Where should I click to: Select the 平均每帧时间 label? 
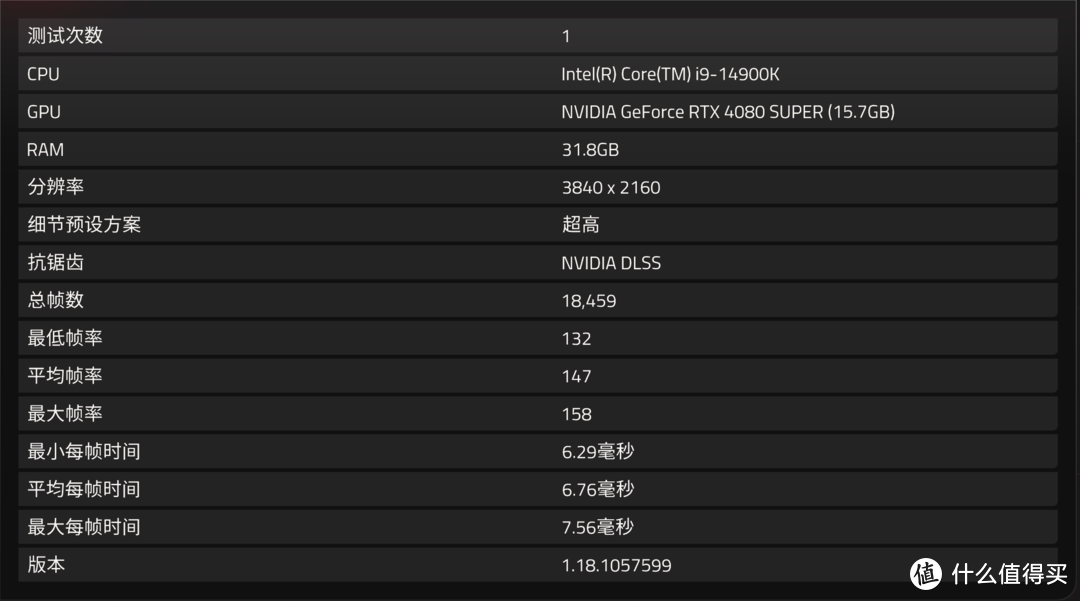(x=83, y=489)
